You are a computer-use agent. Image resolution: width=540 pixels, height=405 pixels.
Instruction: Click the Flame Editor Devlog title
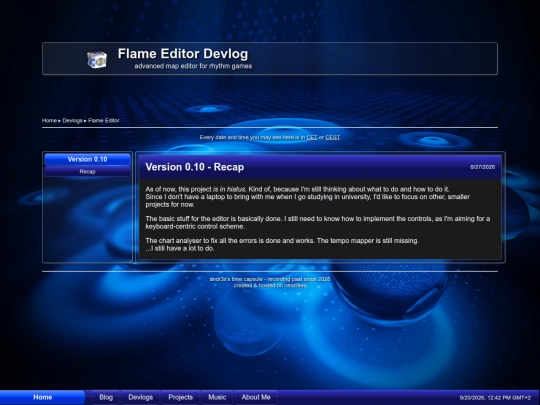[183, 54]
